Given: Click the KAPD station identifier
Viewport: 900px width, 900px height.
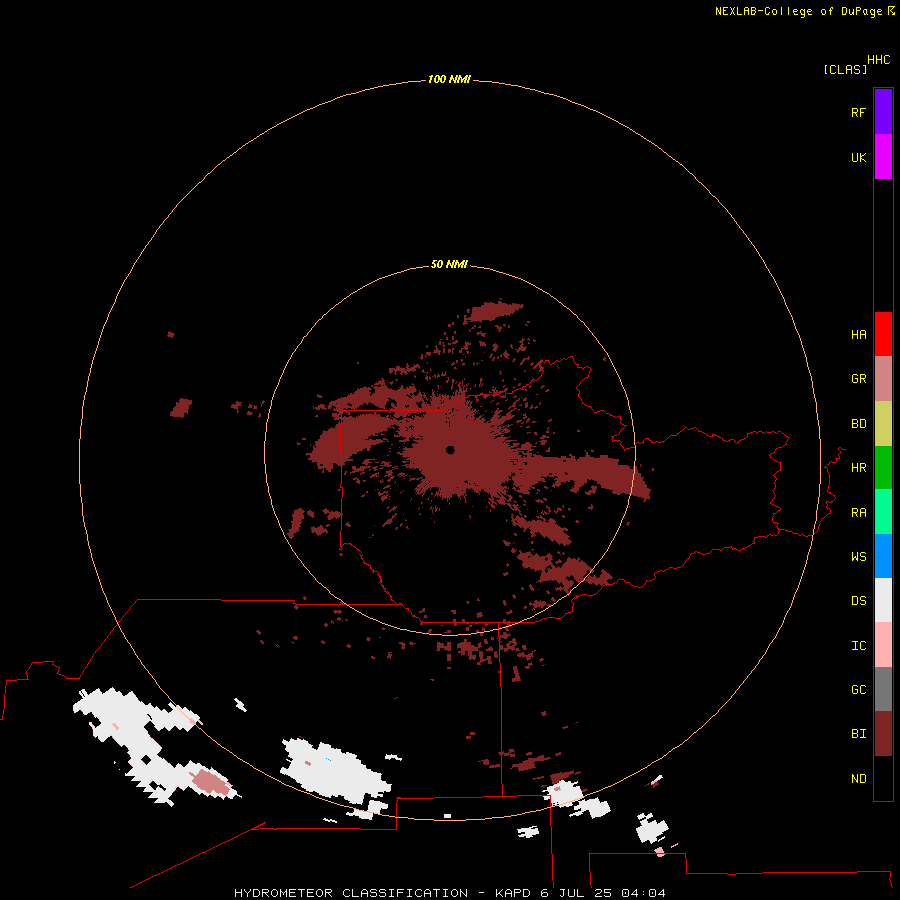Looking at the screenshot, I should point(511,893).
